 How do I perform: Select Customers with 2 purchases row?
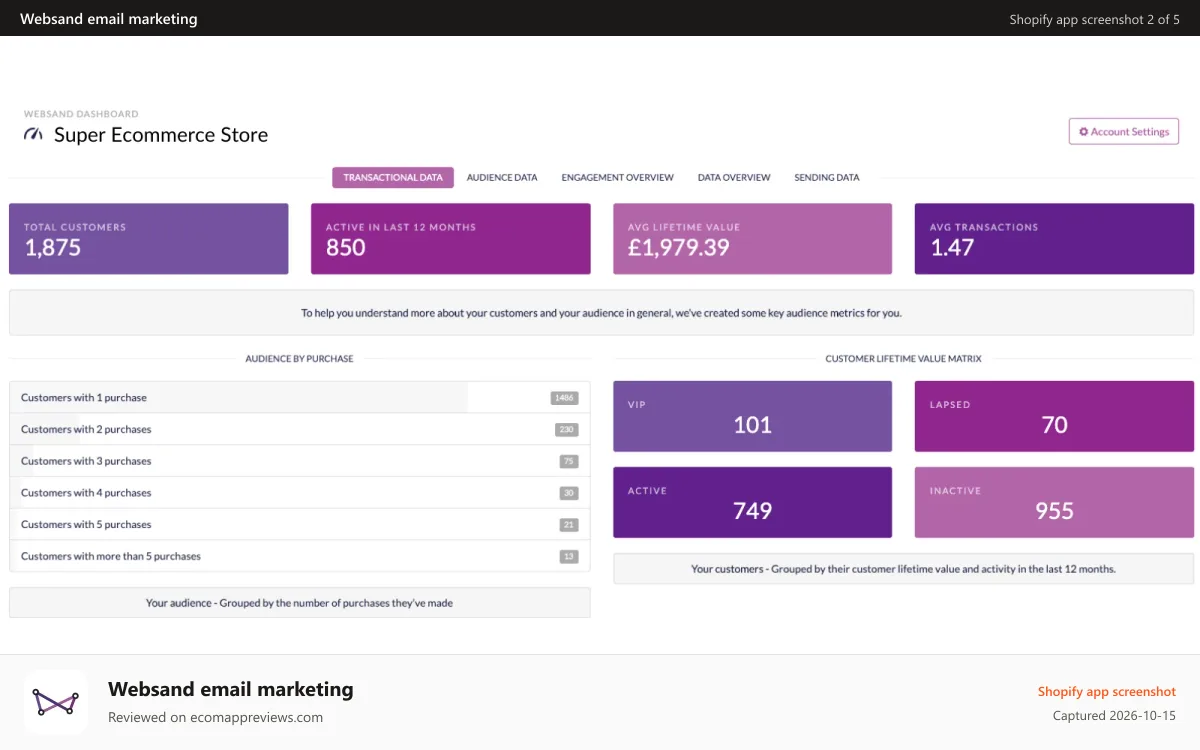[x=299, y=429]
